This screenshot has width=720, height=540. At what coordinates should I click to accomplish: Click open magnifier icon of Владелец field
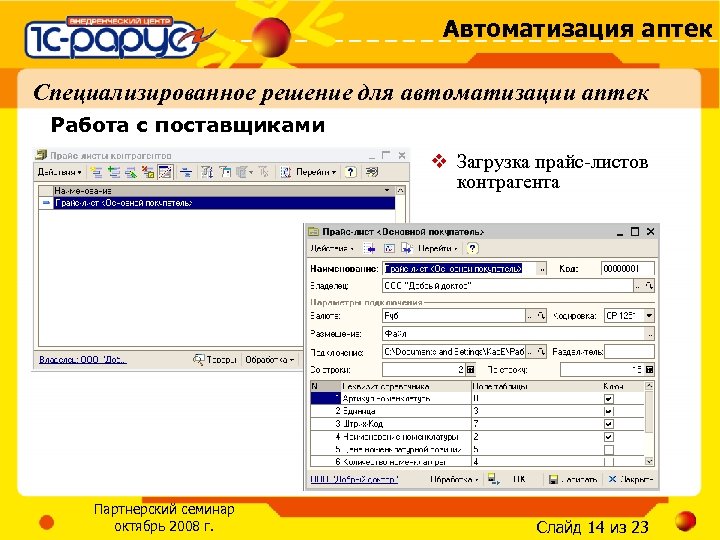tap(649, 287)
